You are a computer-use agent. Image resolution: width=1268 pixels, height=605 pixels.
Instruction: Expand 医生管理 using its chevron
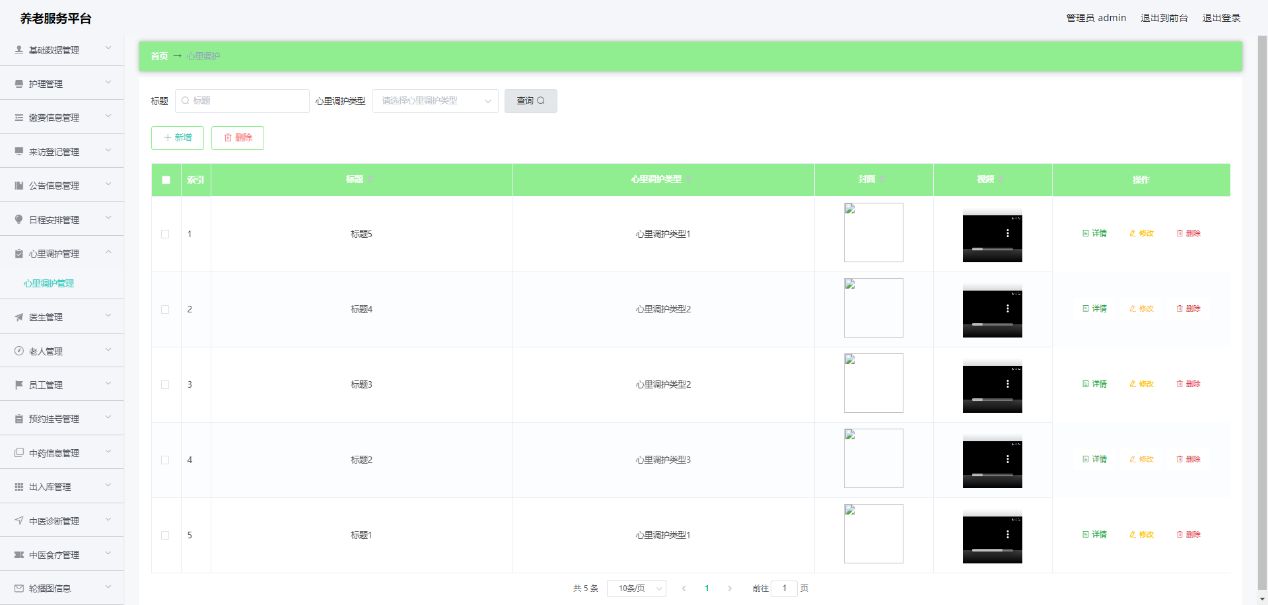108,317
